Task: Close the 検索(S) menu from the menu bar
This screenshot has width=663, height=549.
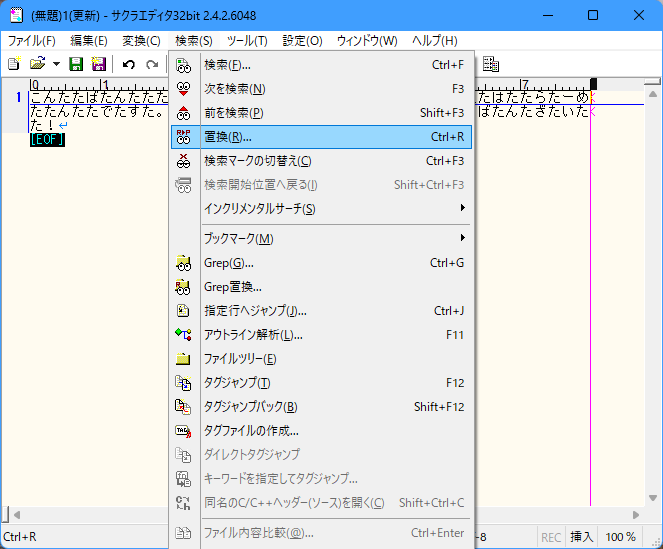Action: point(194,41)
